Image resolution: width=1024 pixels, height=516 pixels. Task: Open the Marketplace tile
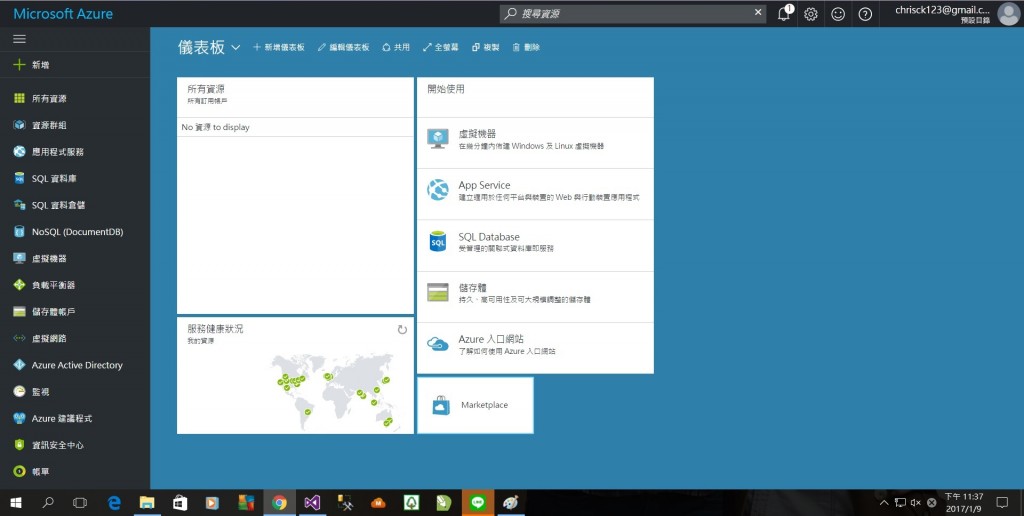coord(475,405)
